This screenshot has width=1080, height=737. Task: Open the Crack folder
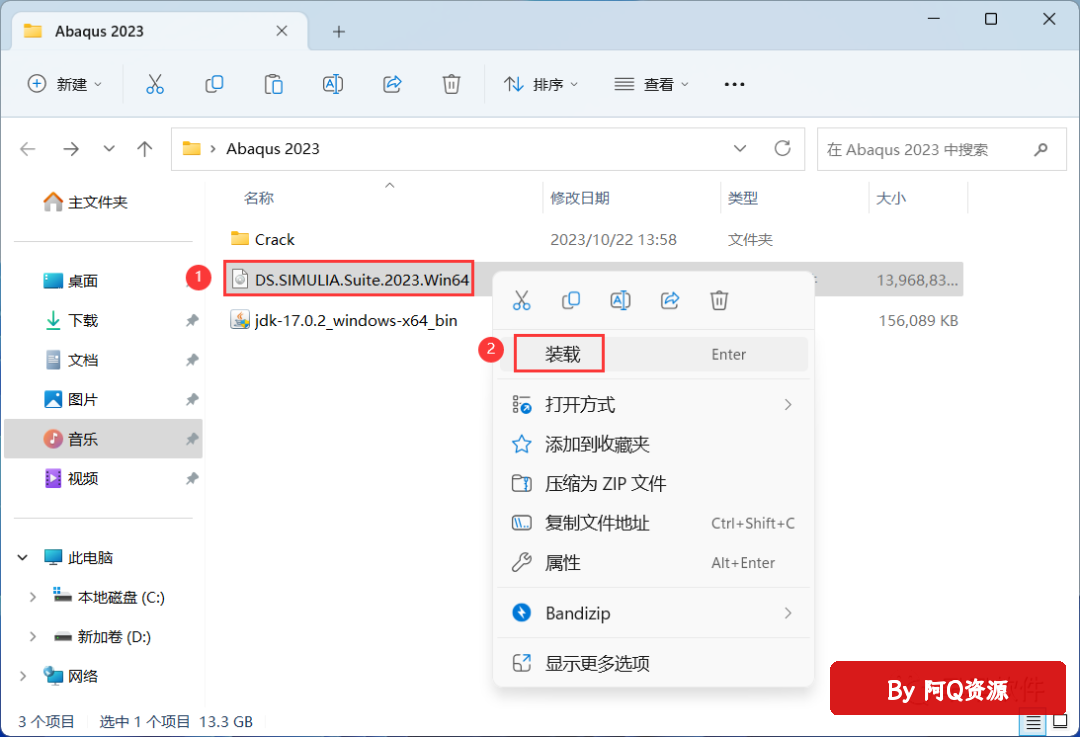(x=274, y=240)
